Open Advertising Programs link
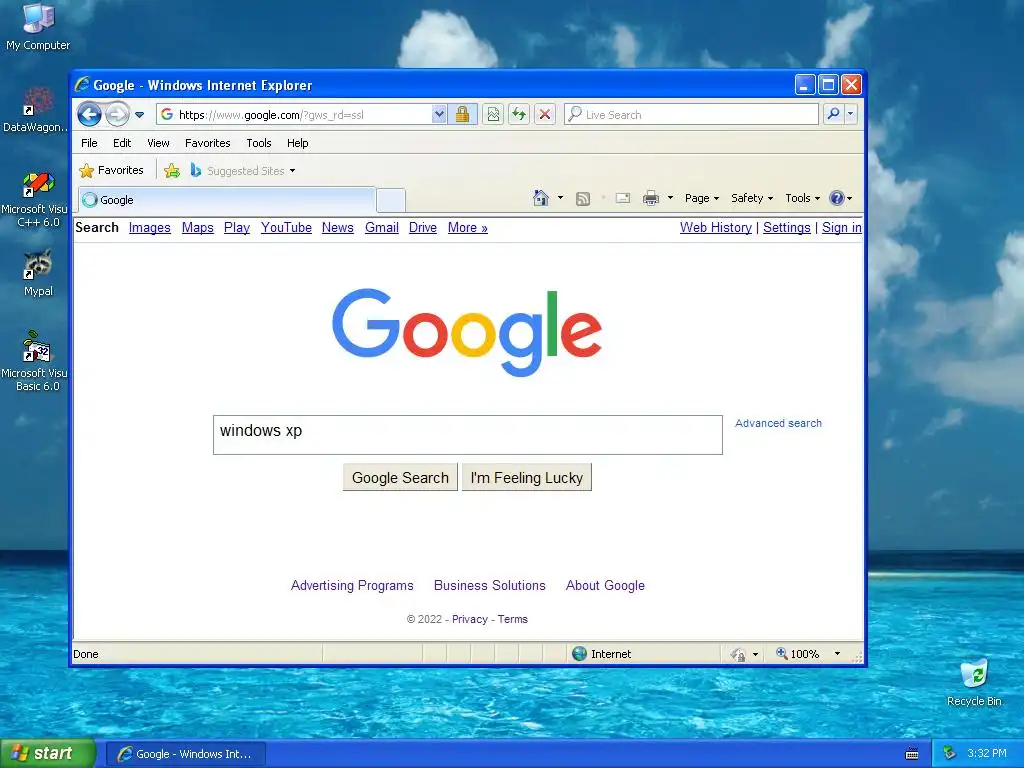 (x=352, y=585)
